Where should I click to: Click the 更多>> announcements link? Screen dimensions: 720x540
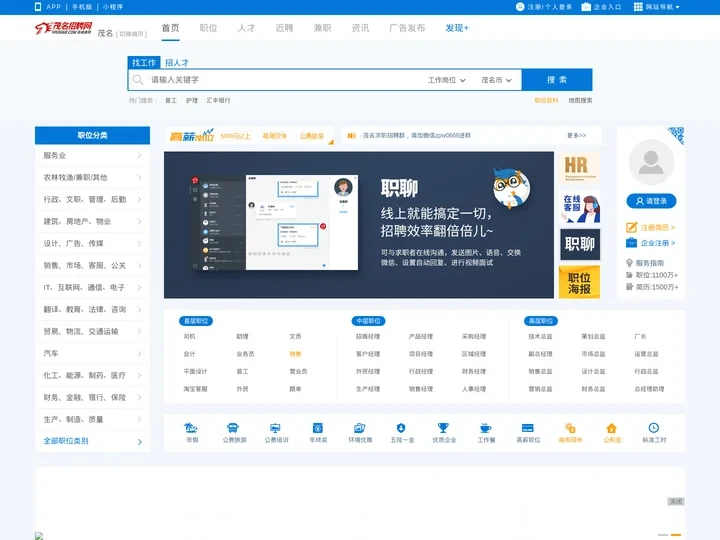tap(577, 135)
